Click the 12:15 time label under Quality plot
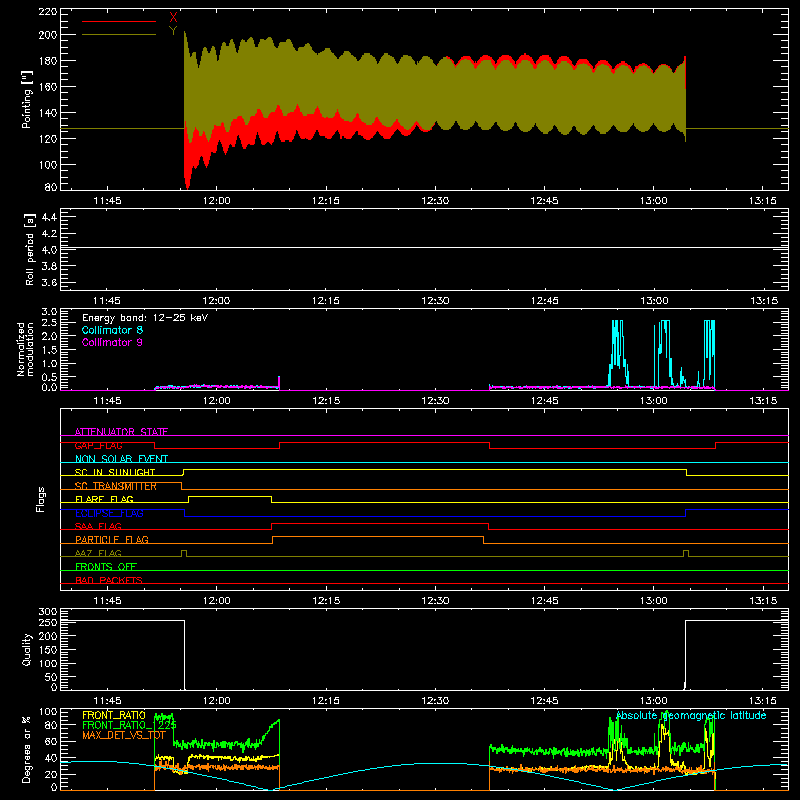The height and width of the screenshot is (800, 800). tap(326, 701)
